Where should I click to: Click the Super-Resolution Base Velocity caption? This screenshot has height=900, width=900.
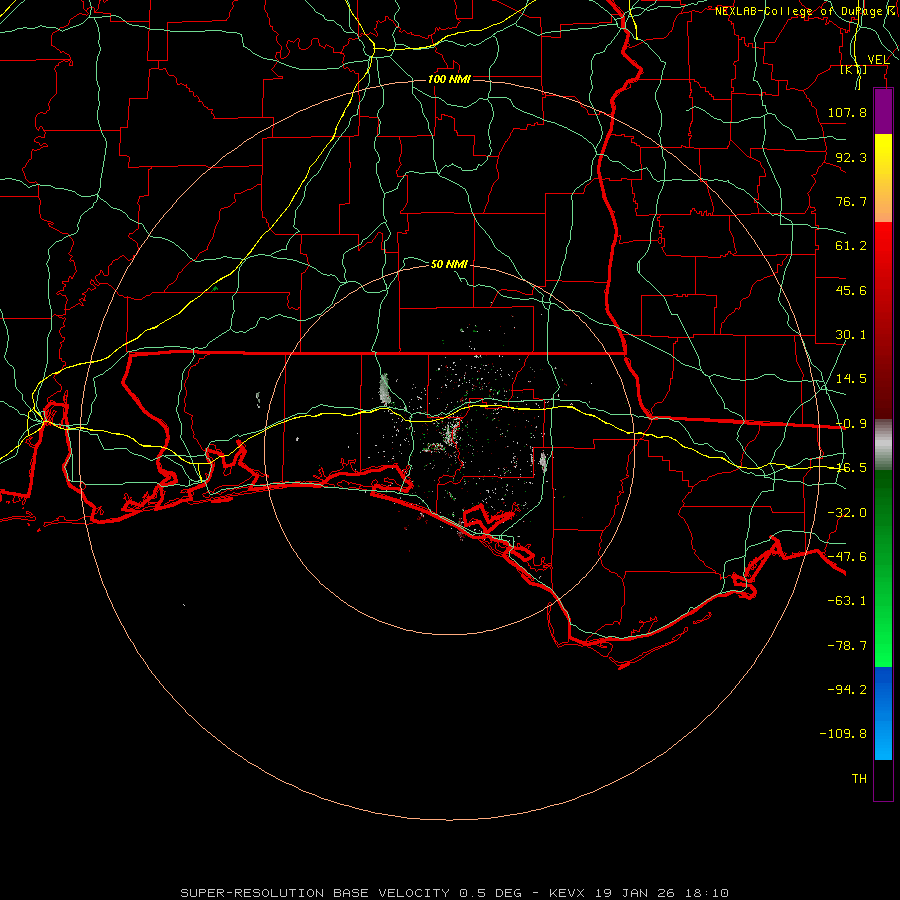coord(455,893)
